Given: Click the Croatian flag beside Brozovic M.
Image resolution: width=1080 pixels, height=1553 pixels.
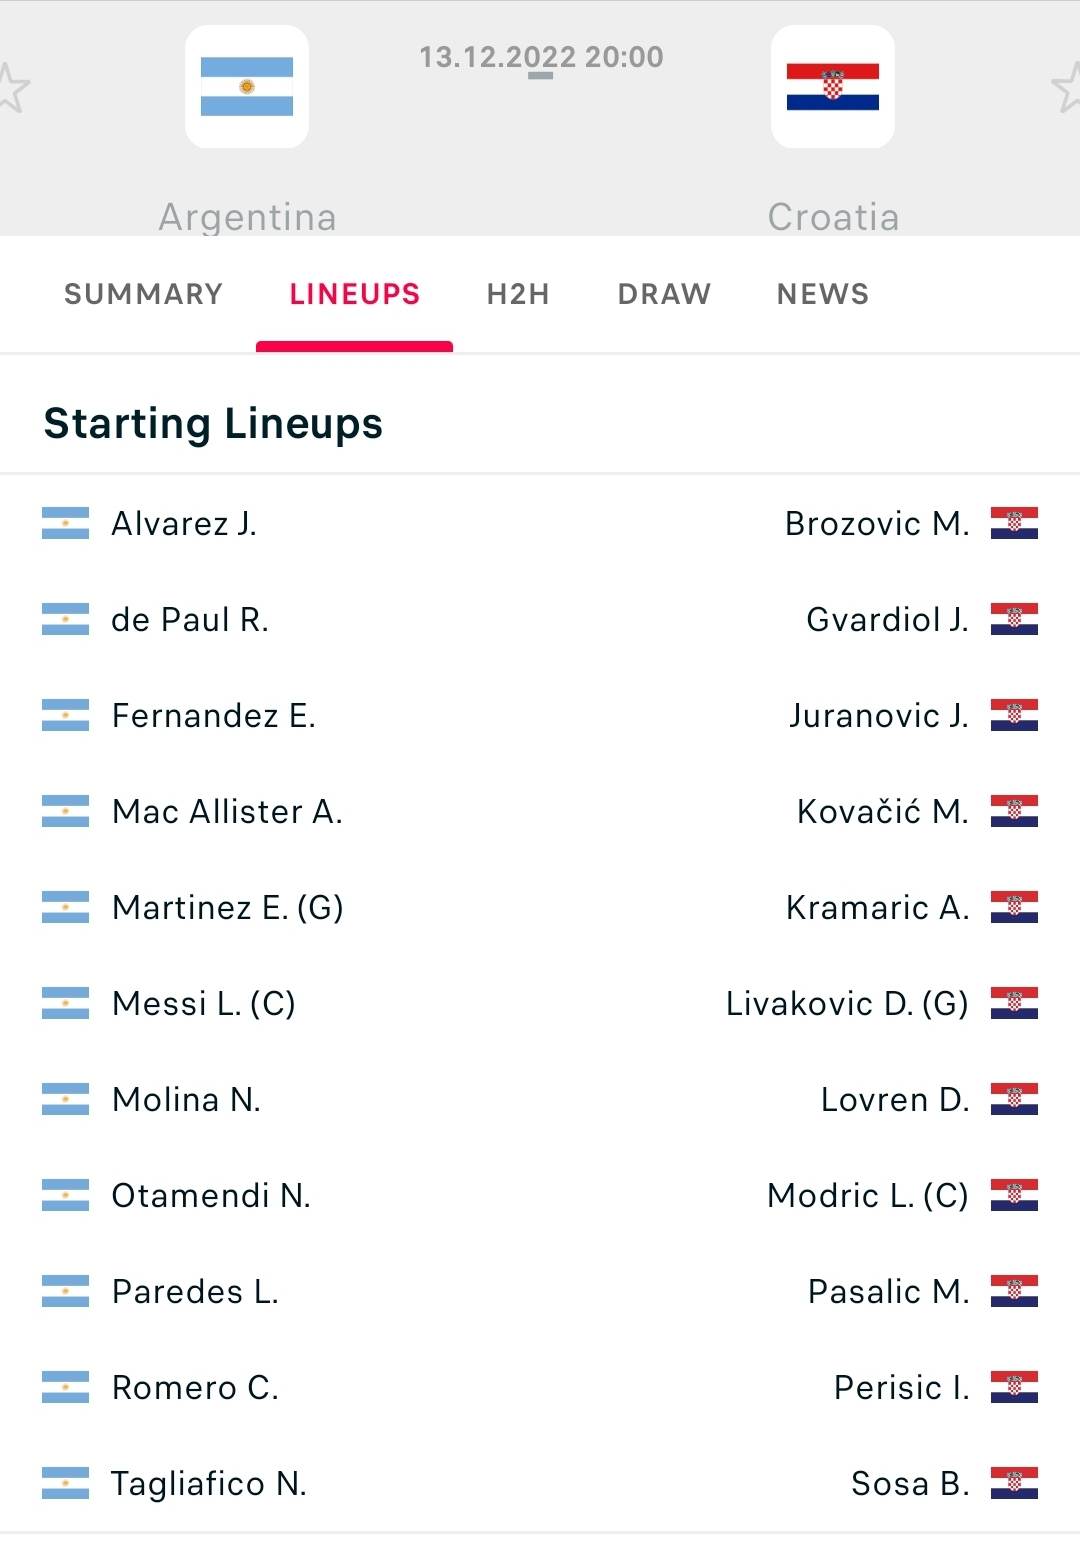Looking at the screenshot, I should [x=1014, y=523].
